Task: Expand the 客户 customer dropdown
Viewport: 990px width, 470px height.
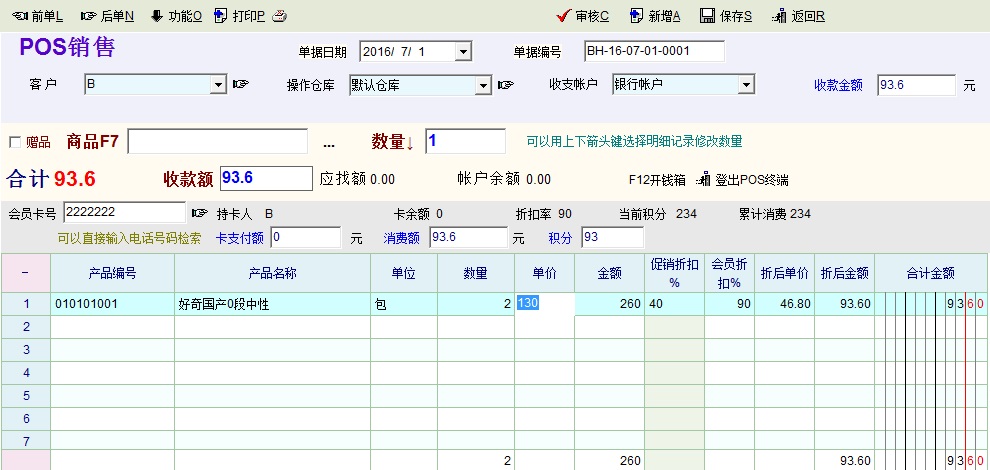Action: coord(219,85)
